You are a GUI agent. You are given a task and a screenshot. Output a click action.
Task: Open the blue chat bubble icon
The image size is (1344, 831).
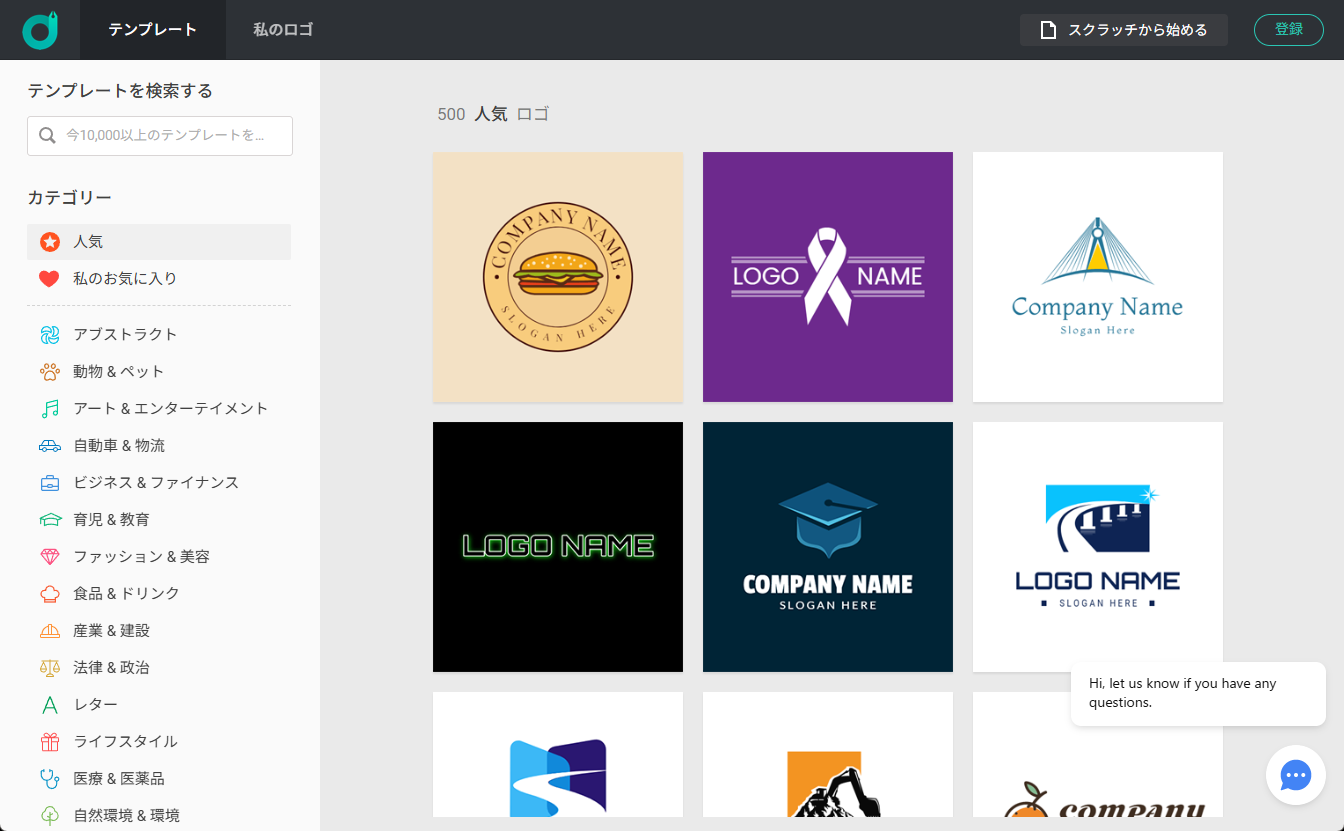pyautogui.click(x=1295, y=775)
